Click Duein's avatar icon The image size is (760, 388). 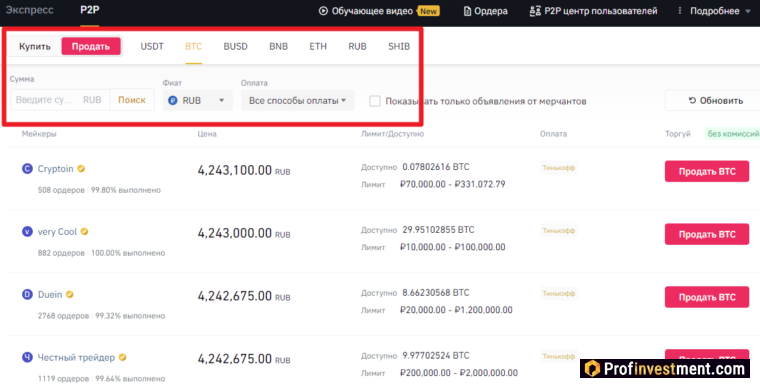pos(27,294)
